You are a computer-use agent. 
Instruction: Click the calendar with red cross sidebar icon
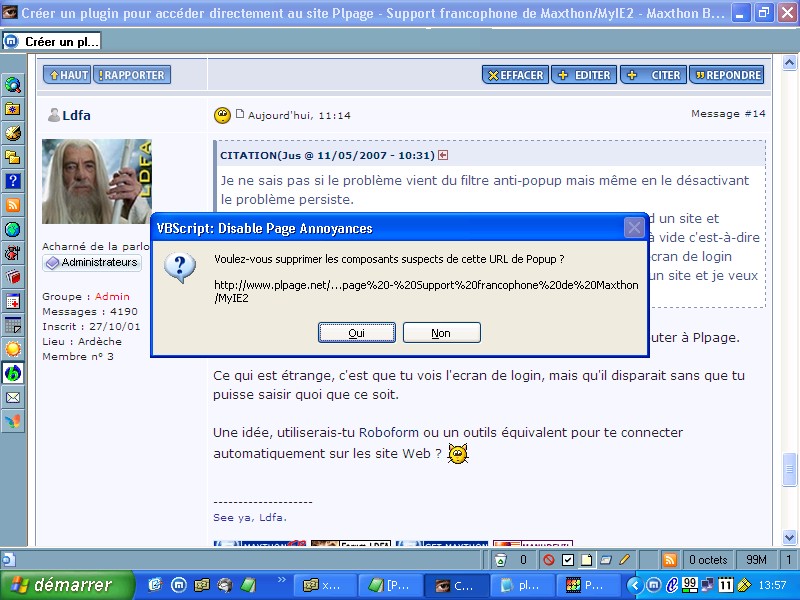(x=13, y=301)
